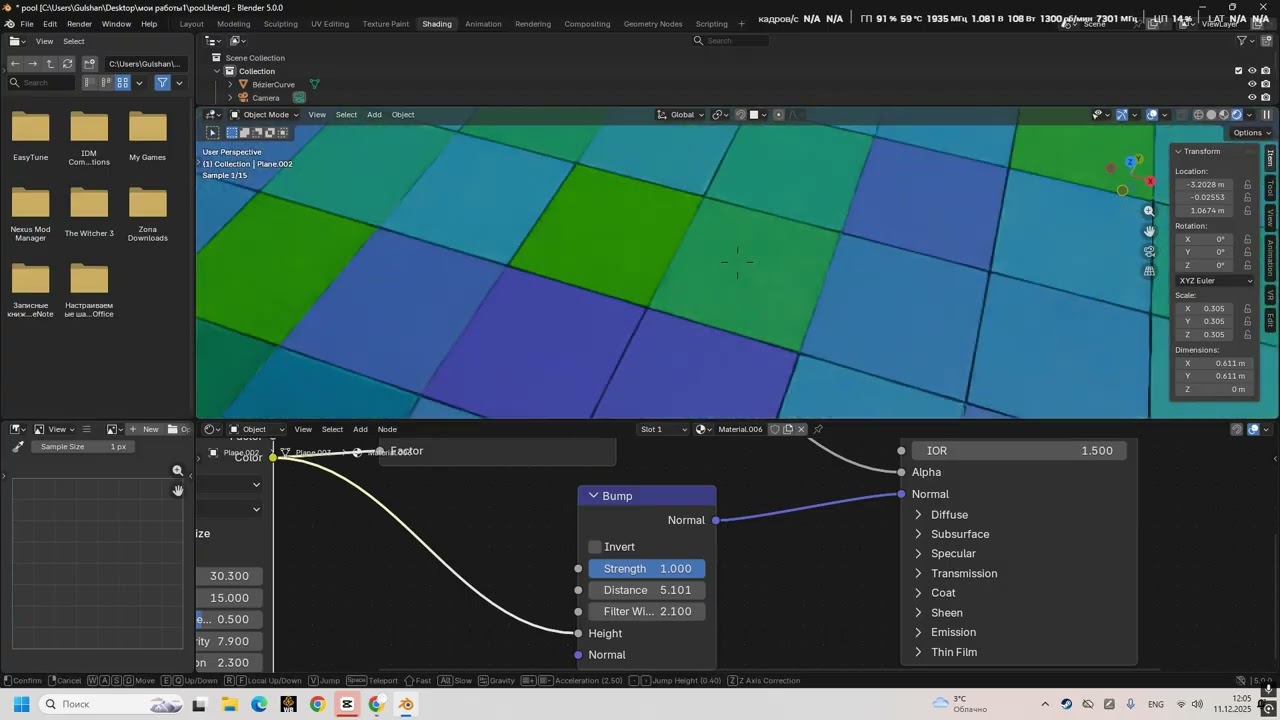Disable Collection in renders via camera icon
The image size is (1280, 720).
[1266, 71]
